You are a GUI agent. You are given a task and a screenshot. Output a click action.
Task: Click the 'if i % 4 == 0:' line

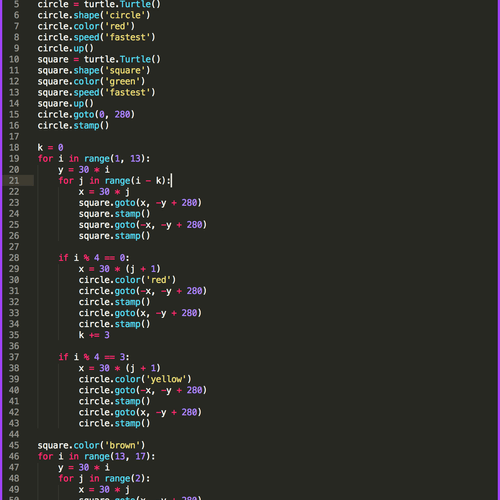pyautogui.click(x=94, y=258)
